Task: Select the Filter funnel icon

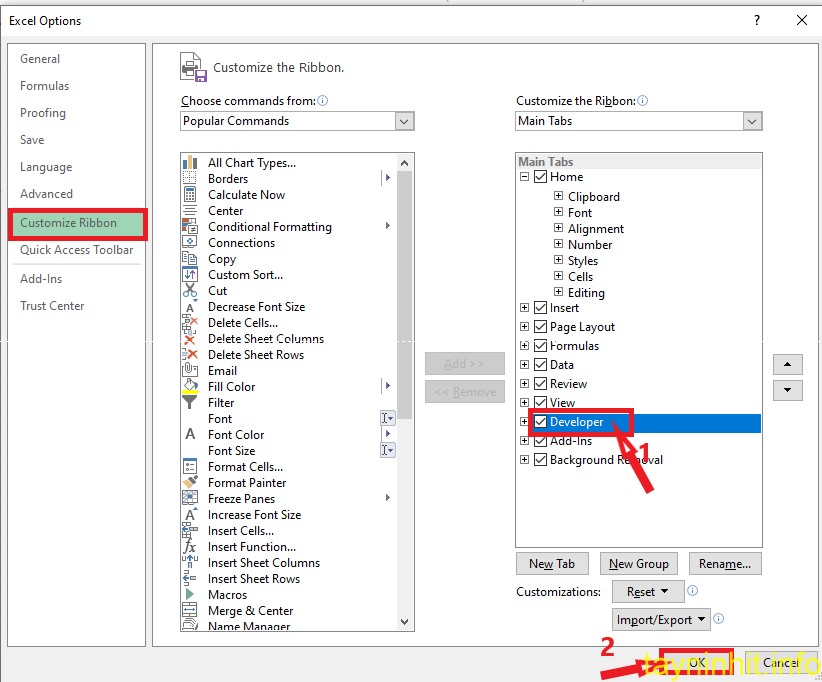Action: click(x=190, y=403)
